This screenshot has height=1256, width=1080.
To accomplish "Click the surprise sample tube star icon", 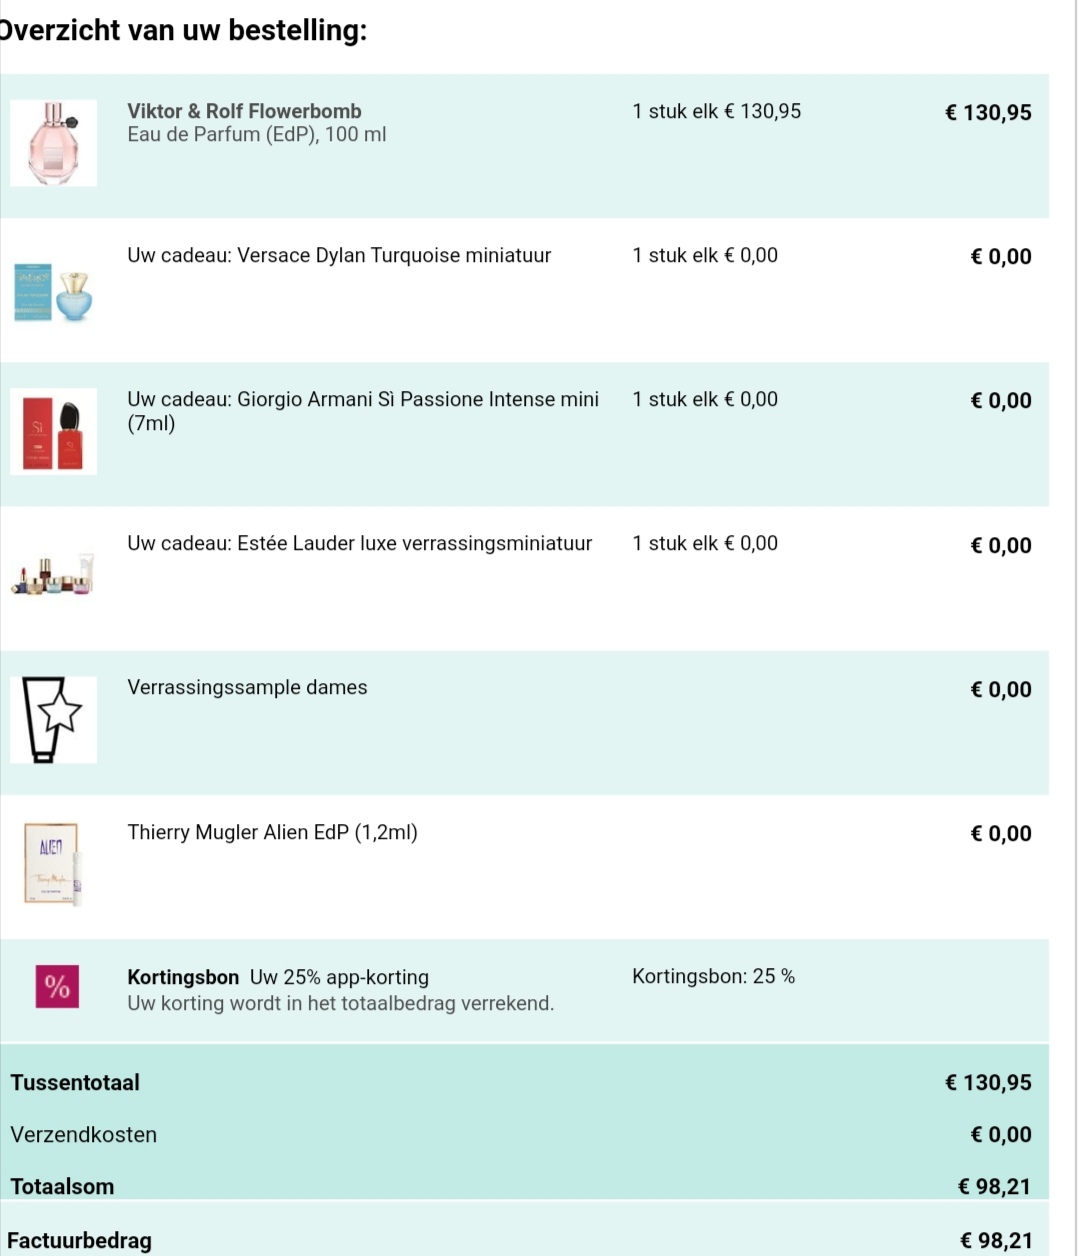I will click(53, 720).
